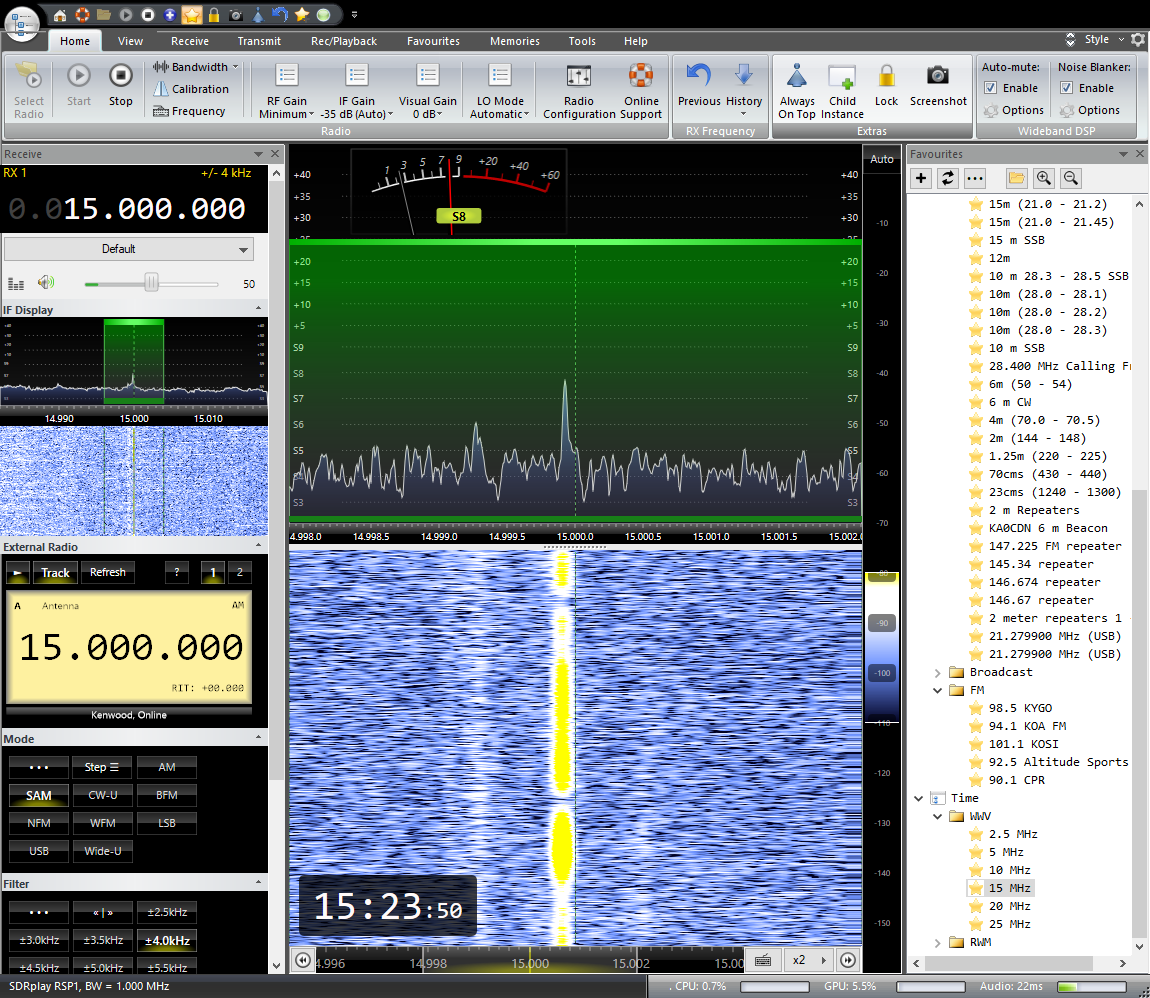Disable the Auto-mute Enable checkbox
Image resolution: width=1150 pixels, height=998 pixels.
pos(990,88)
